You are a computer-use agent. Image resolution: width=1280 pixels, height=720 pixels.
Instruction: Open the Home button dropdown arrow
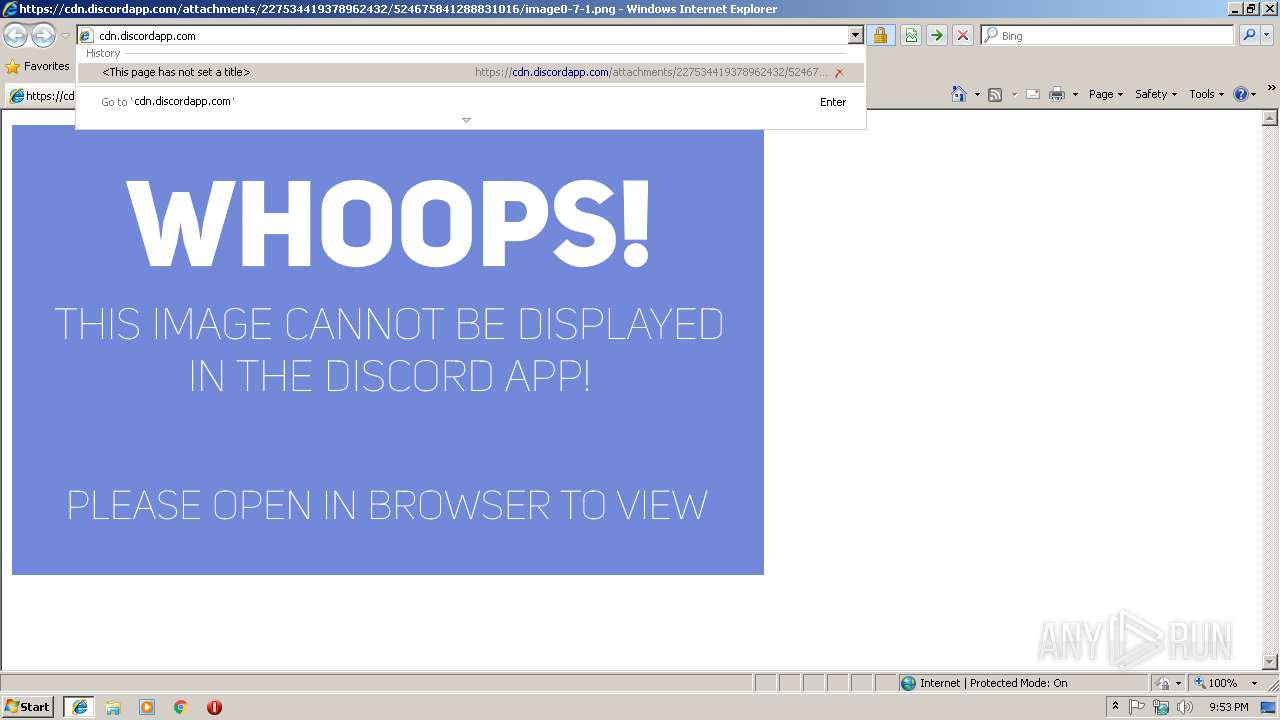tap(977, 94)
